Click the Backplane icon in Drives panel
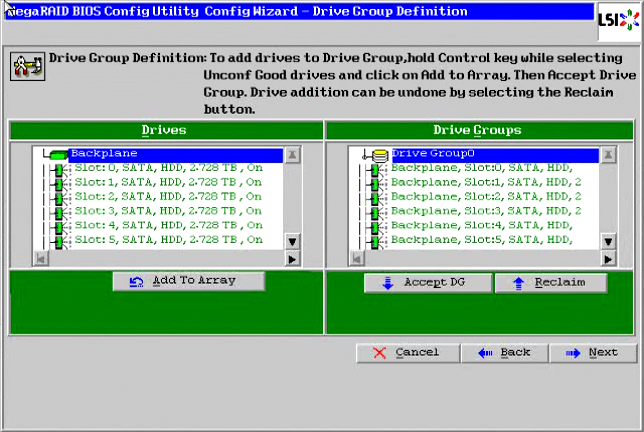The height and width of the screenshot is (432, 644). pyautogui.click(x=57, y=155)
